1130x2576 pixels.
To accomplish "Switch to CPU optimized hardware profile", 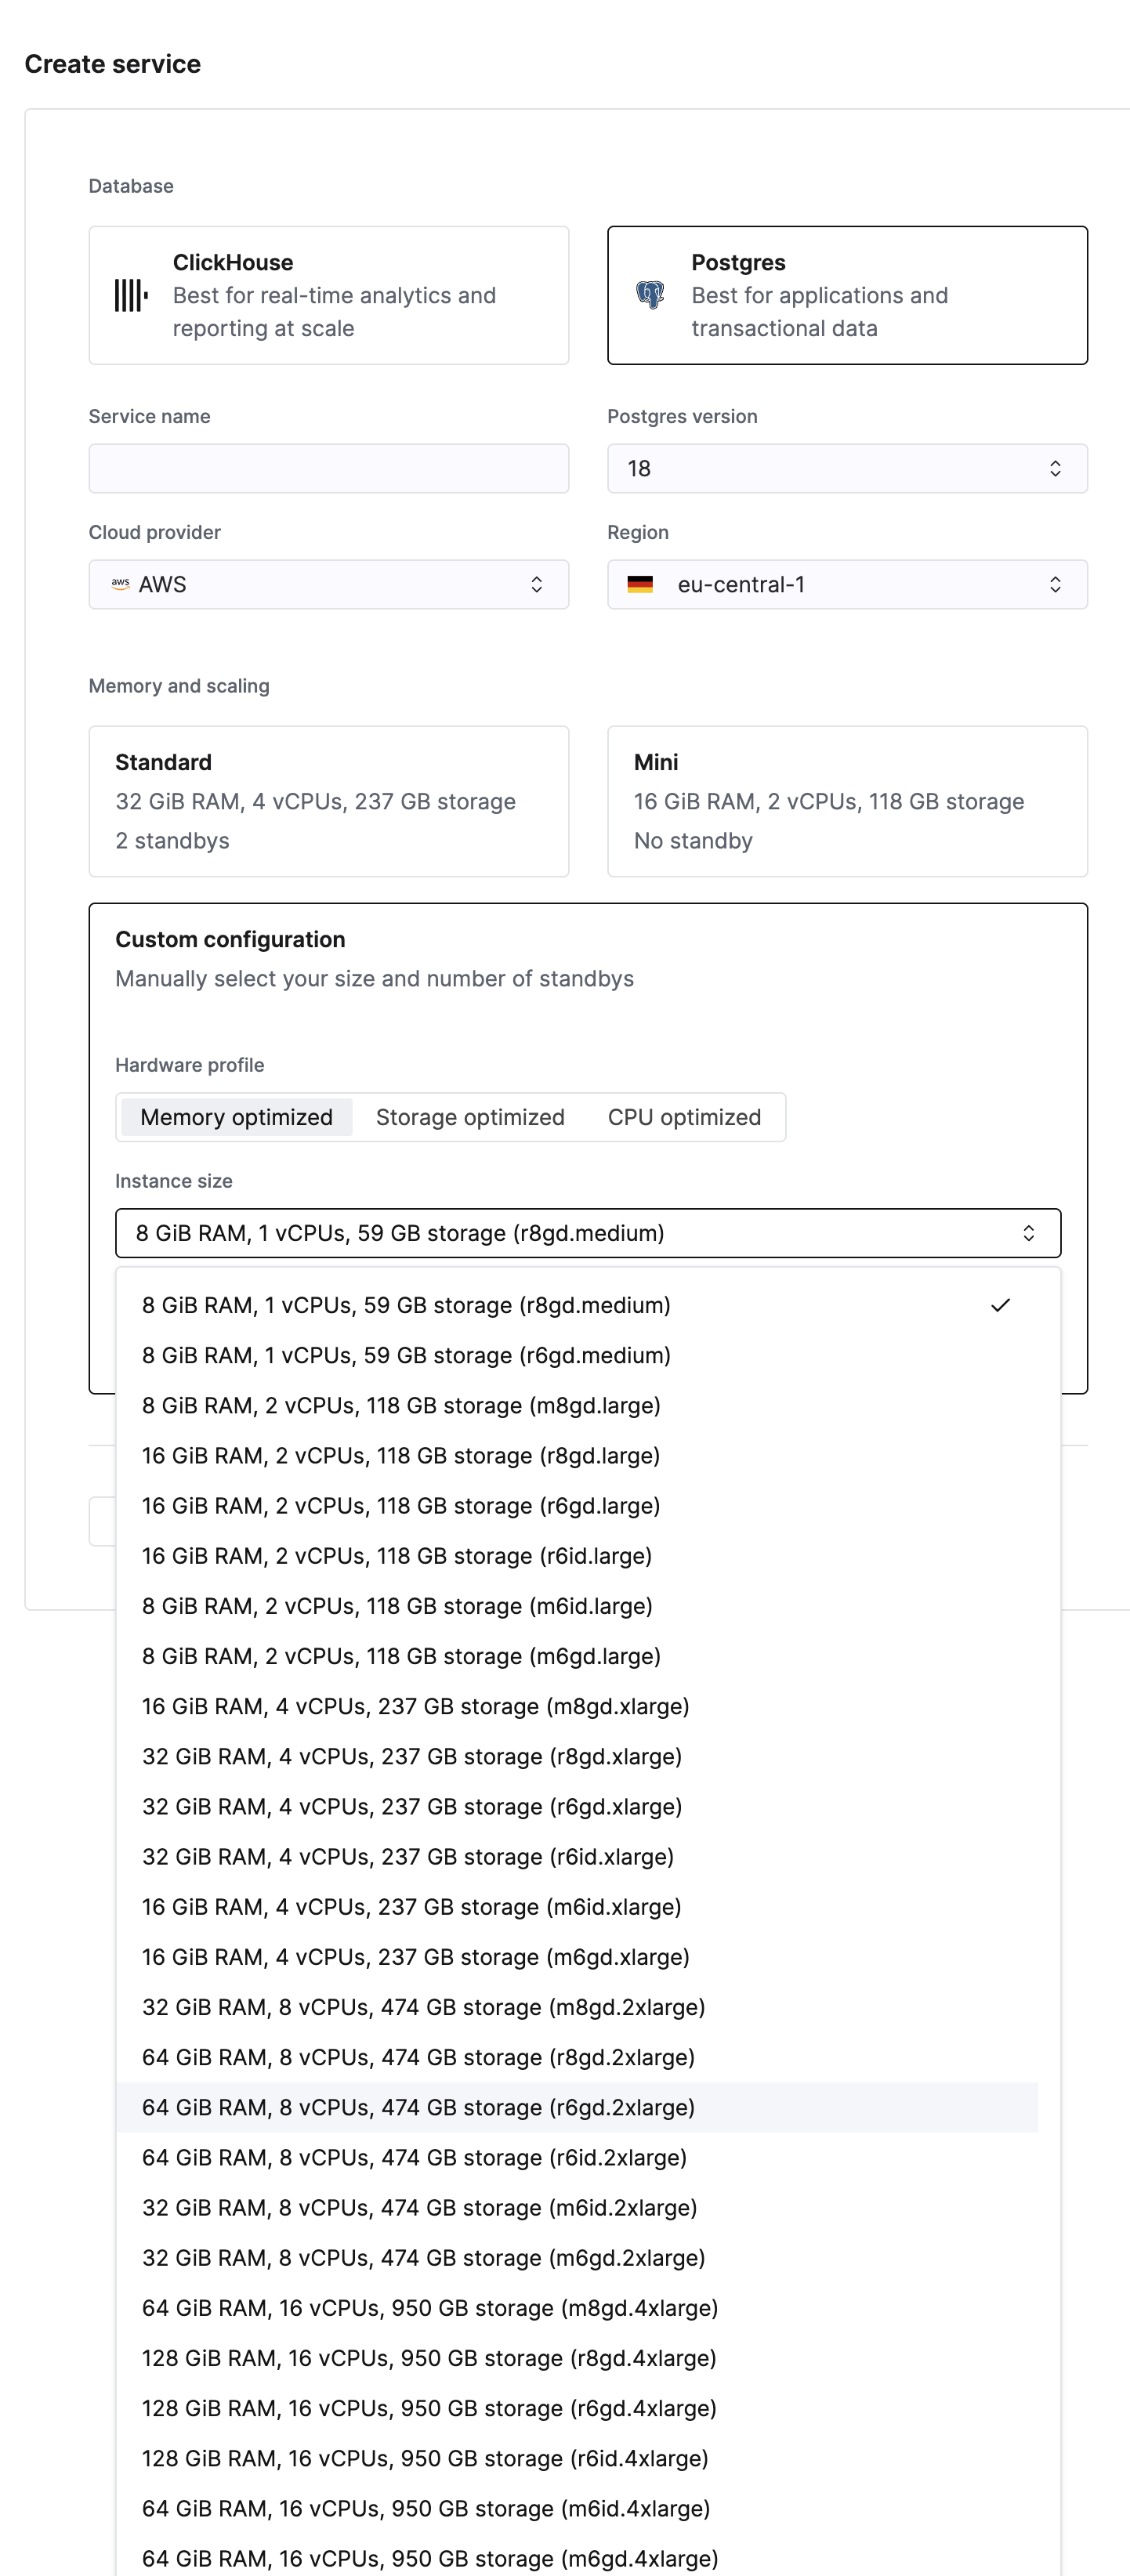I will pos(684,1117).
